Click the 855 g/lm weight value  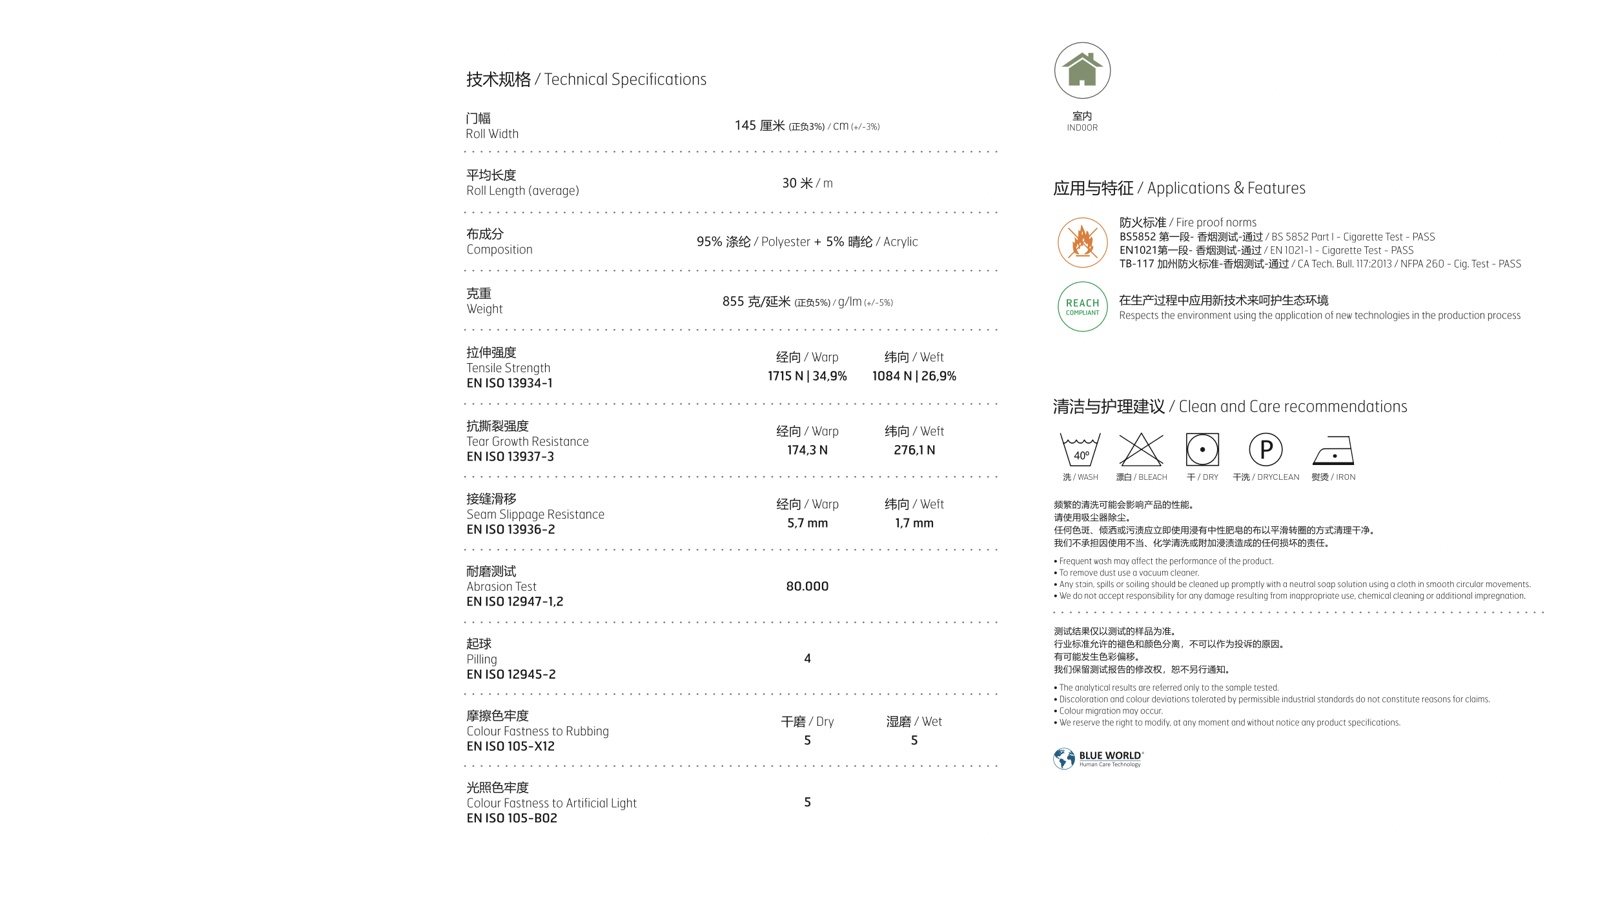click(x=807, y=301)
